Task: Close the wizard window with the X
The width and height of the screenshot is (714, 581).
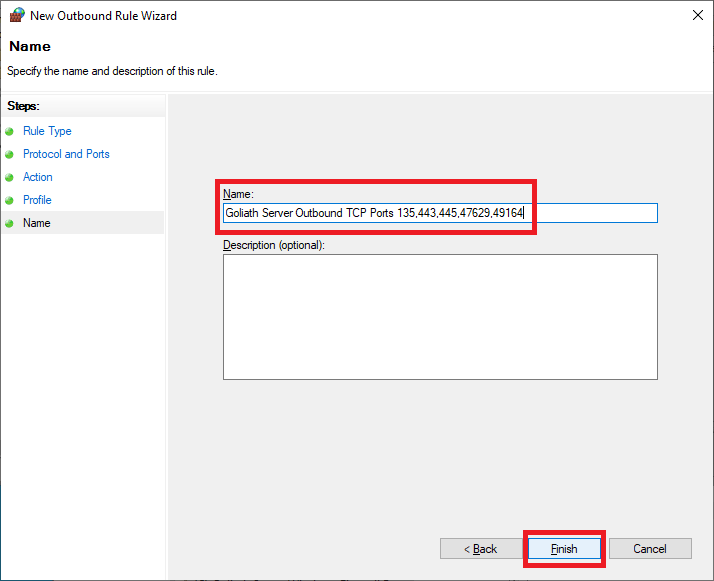Action: 695,16
